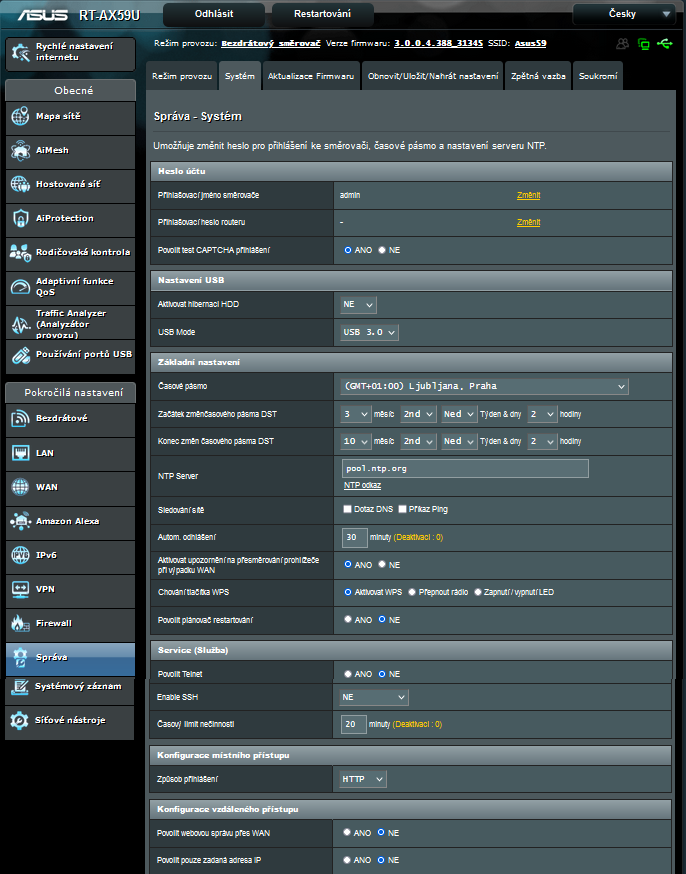Viewport: 686px width, 874px height.
Task: Open AiProtection shield icon
Action: 20,219
